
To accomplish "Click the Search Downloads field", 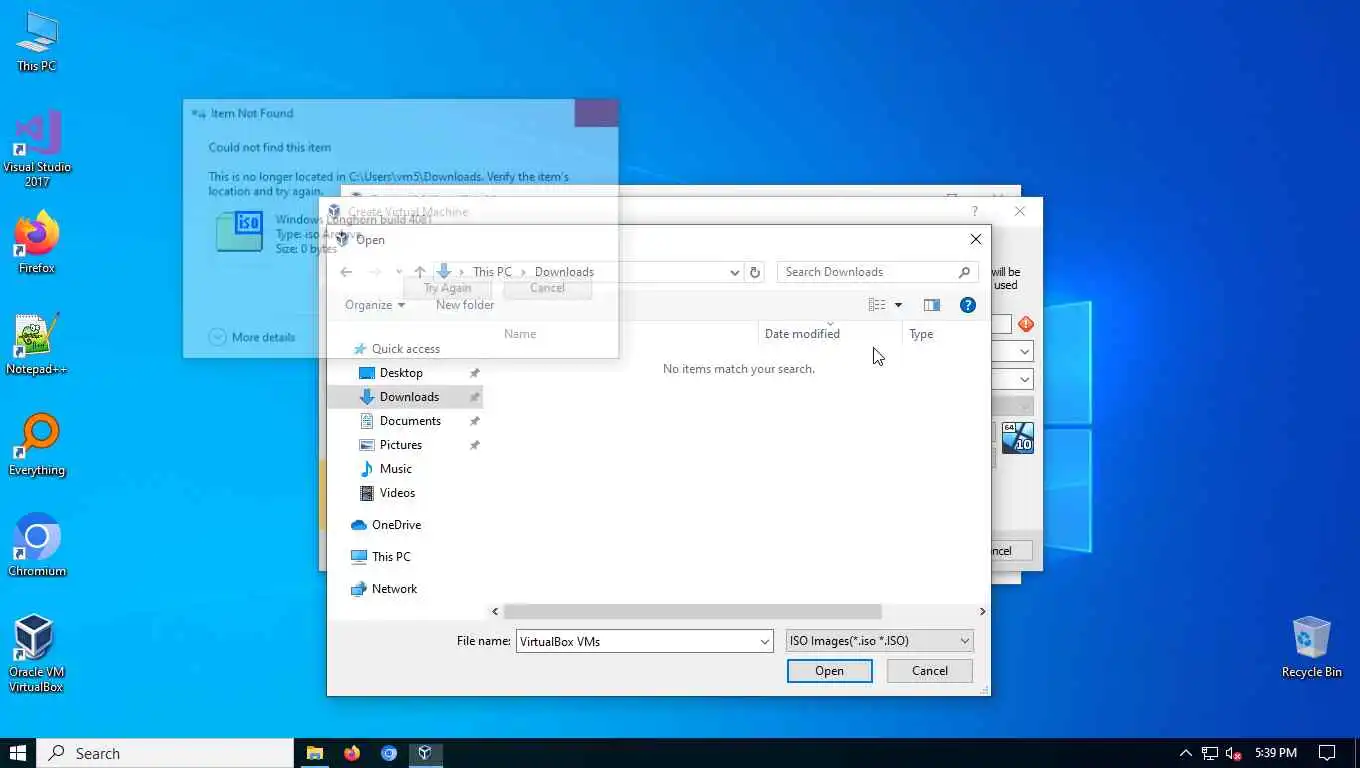I will tap(877, 272).
